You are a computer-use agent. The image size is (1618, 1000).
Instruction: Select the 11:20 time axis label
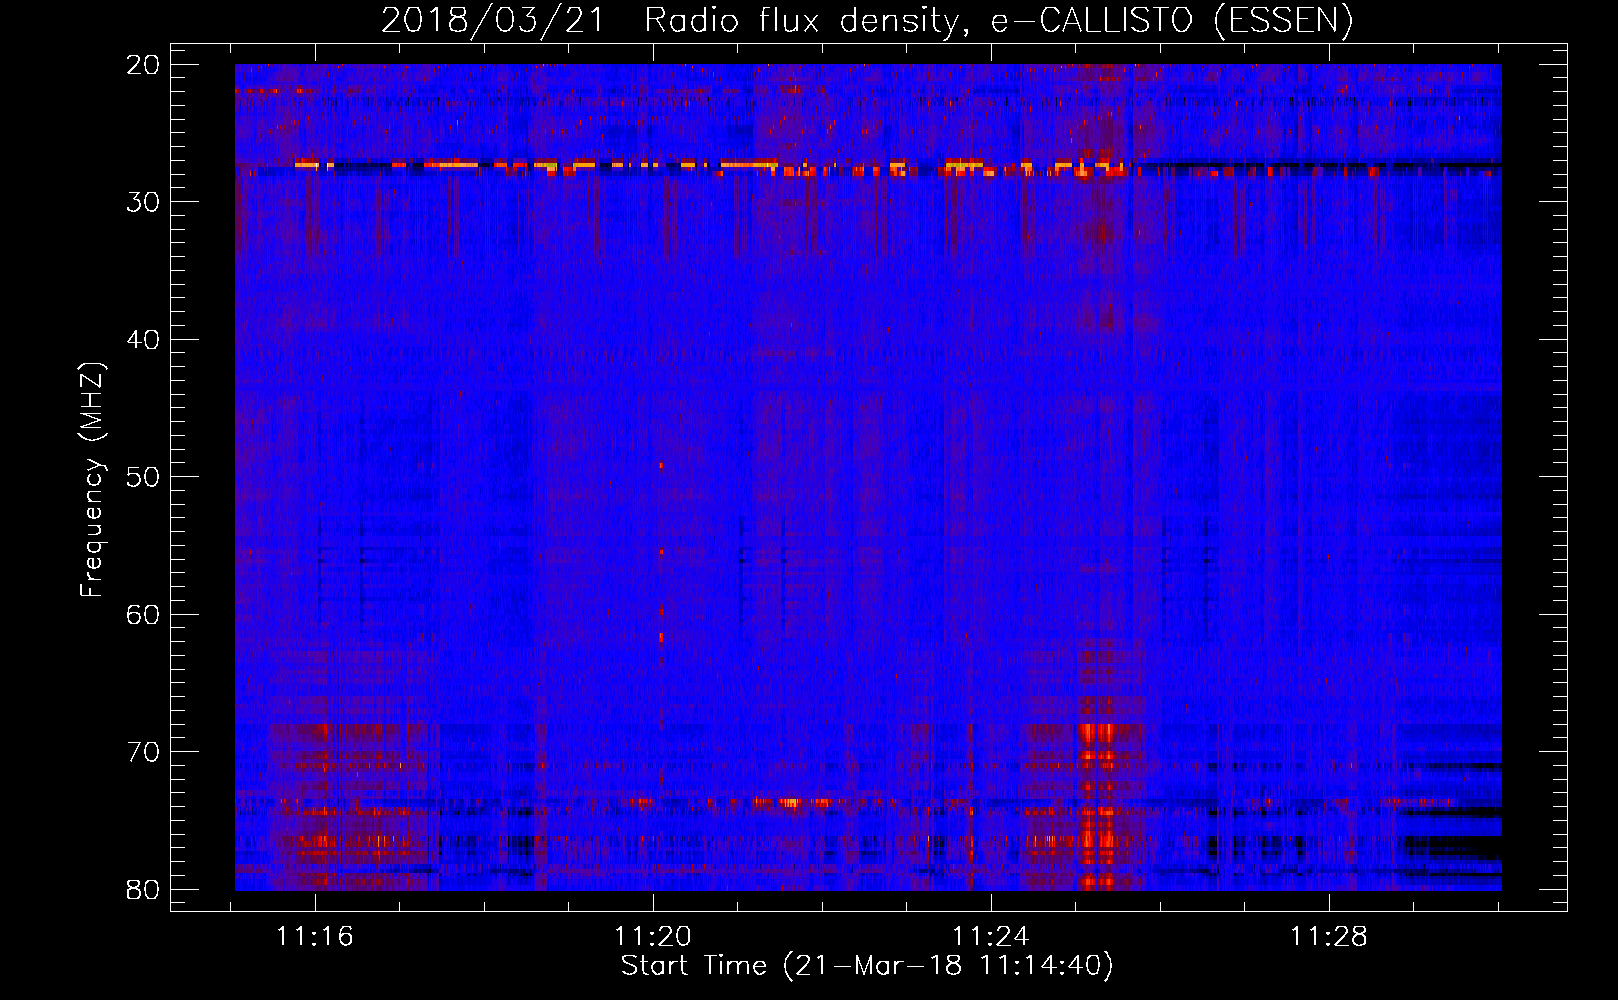point(653,937)
